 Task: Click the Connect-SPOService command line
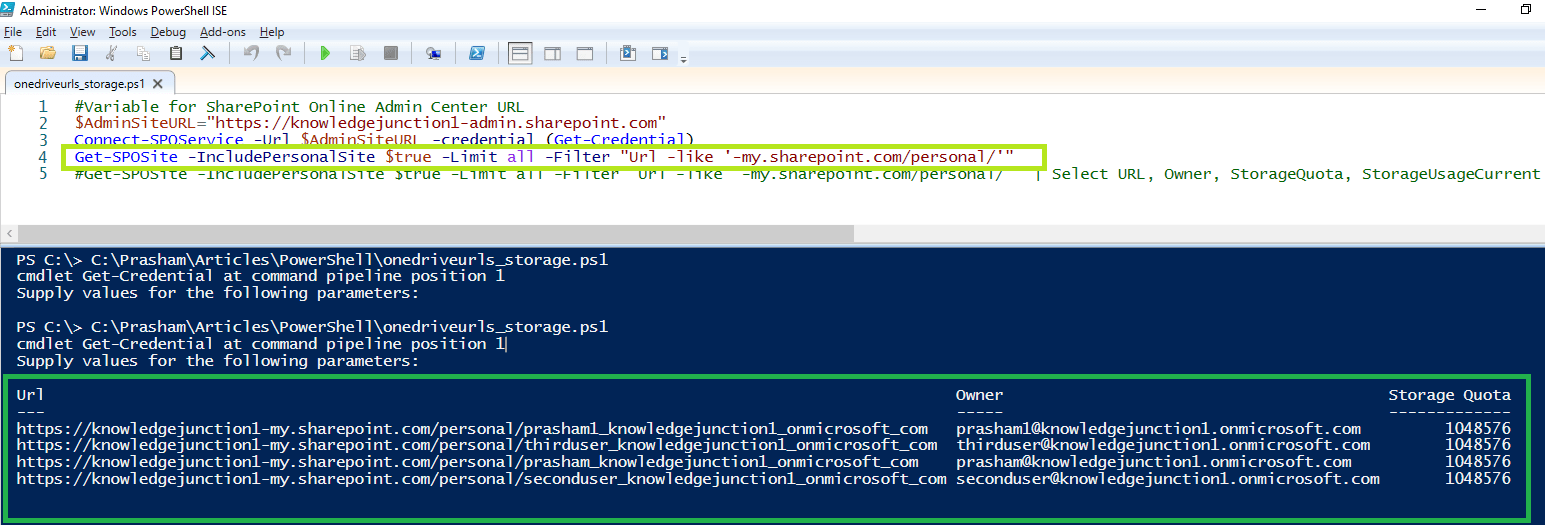[384, 140]
